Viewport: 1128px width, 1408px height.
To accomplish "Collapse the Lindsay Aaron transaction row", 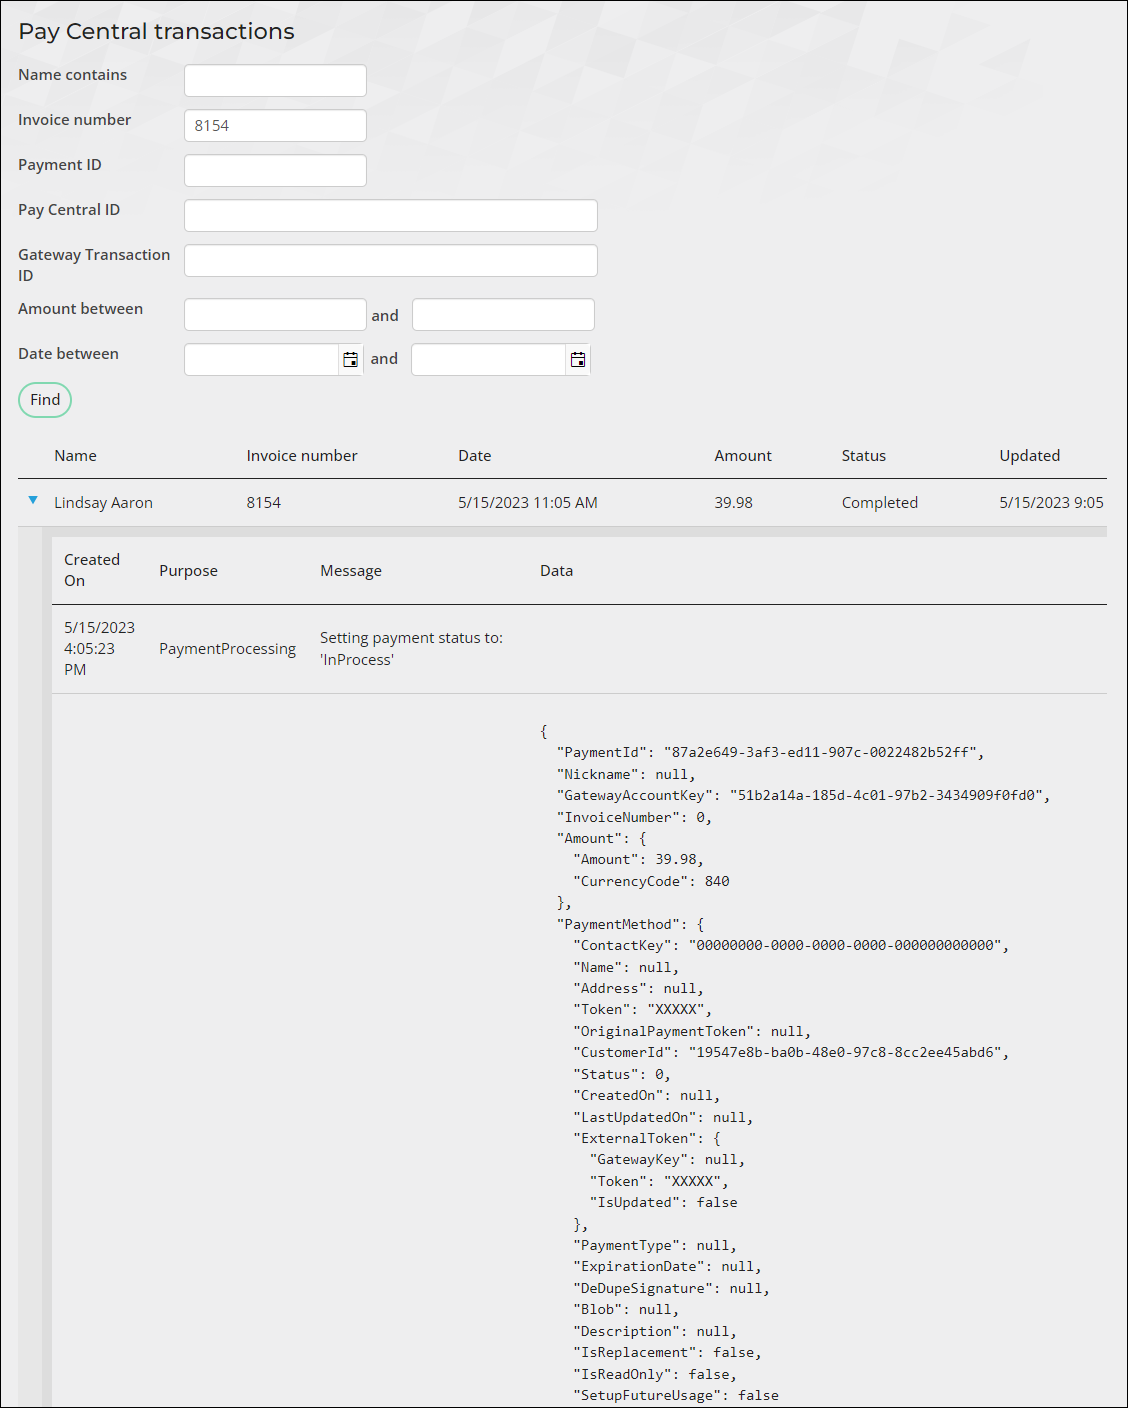I will tap(33, 500).
